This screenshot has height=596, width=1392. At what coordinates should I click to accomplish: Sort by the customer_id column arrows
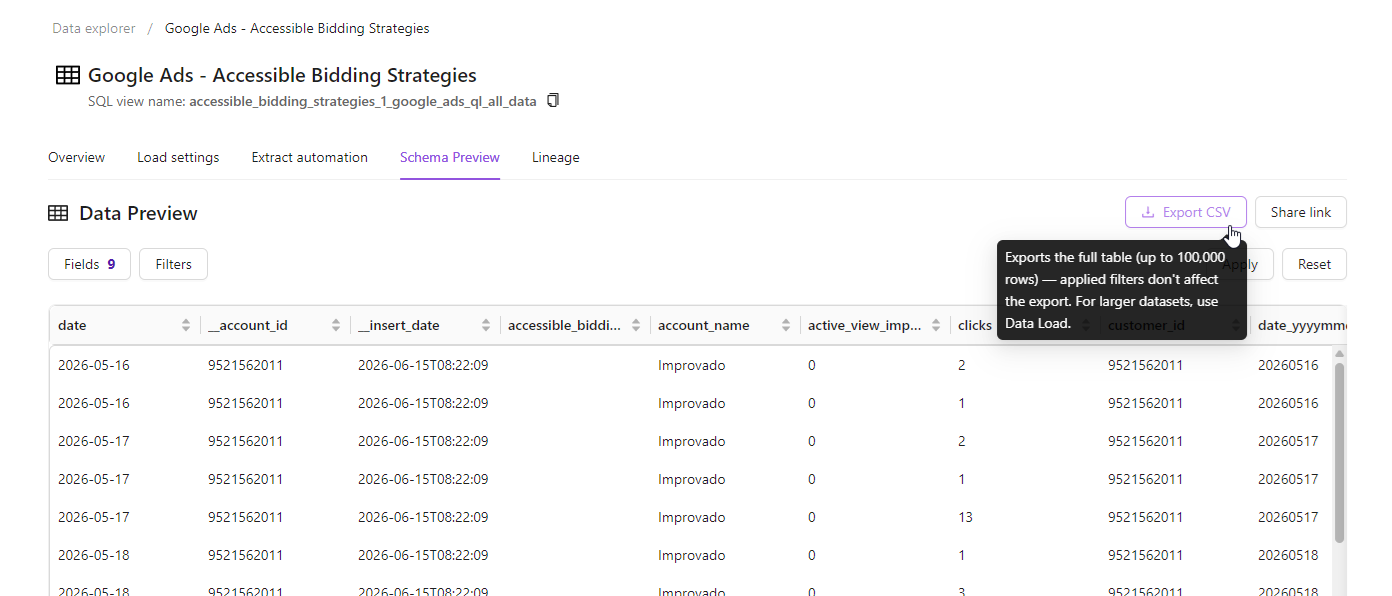point(1236,325)
